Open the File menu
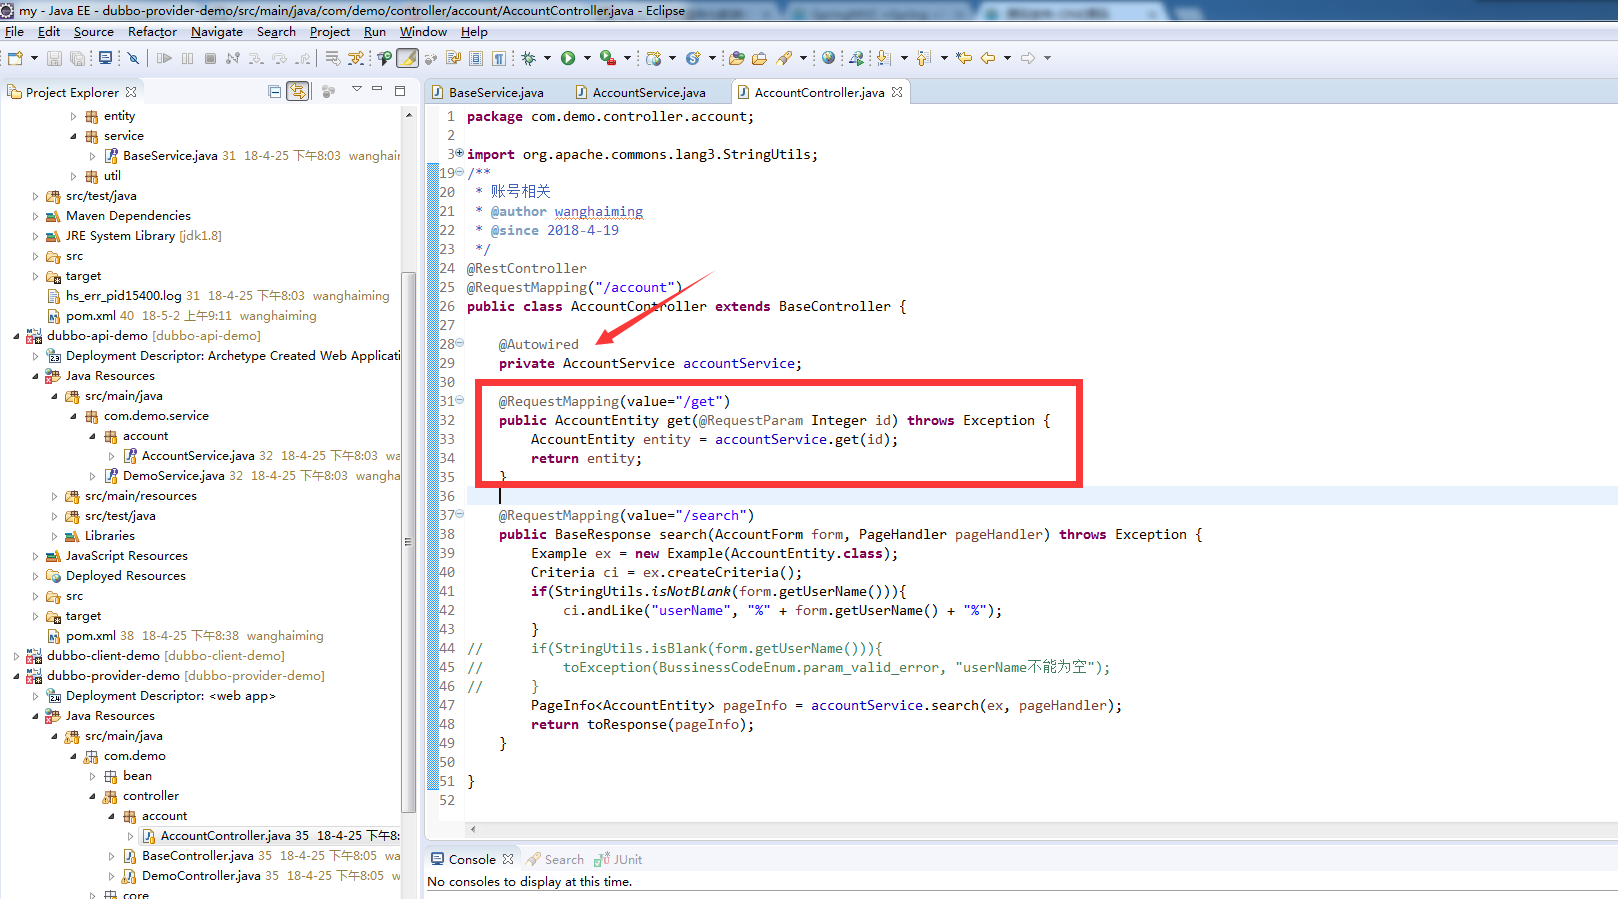Viewport: 1618px width, 899px height. (x=14, y=32)
